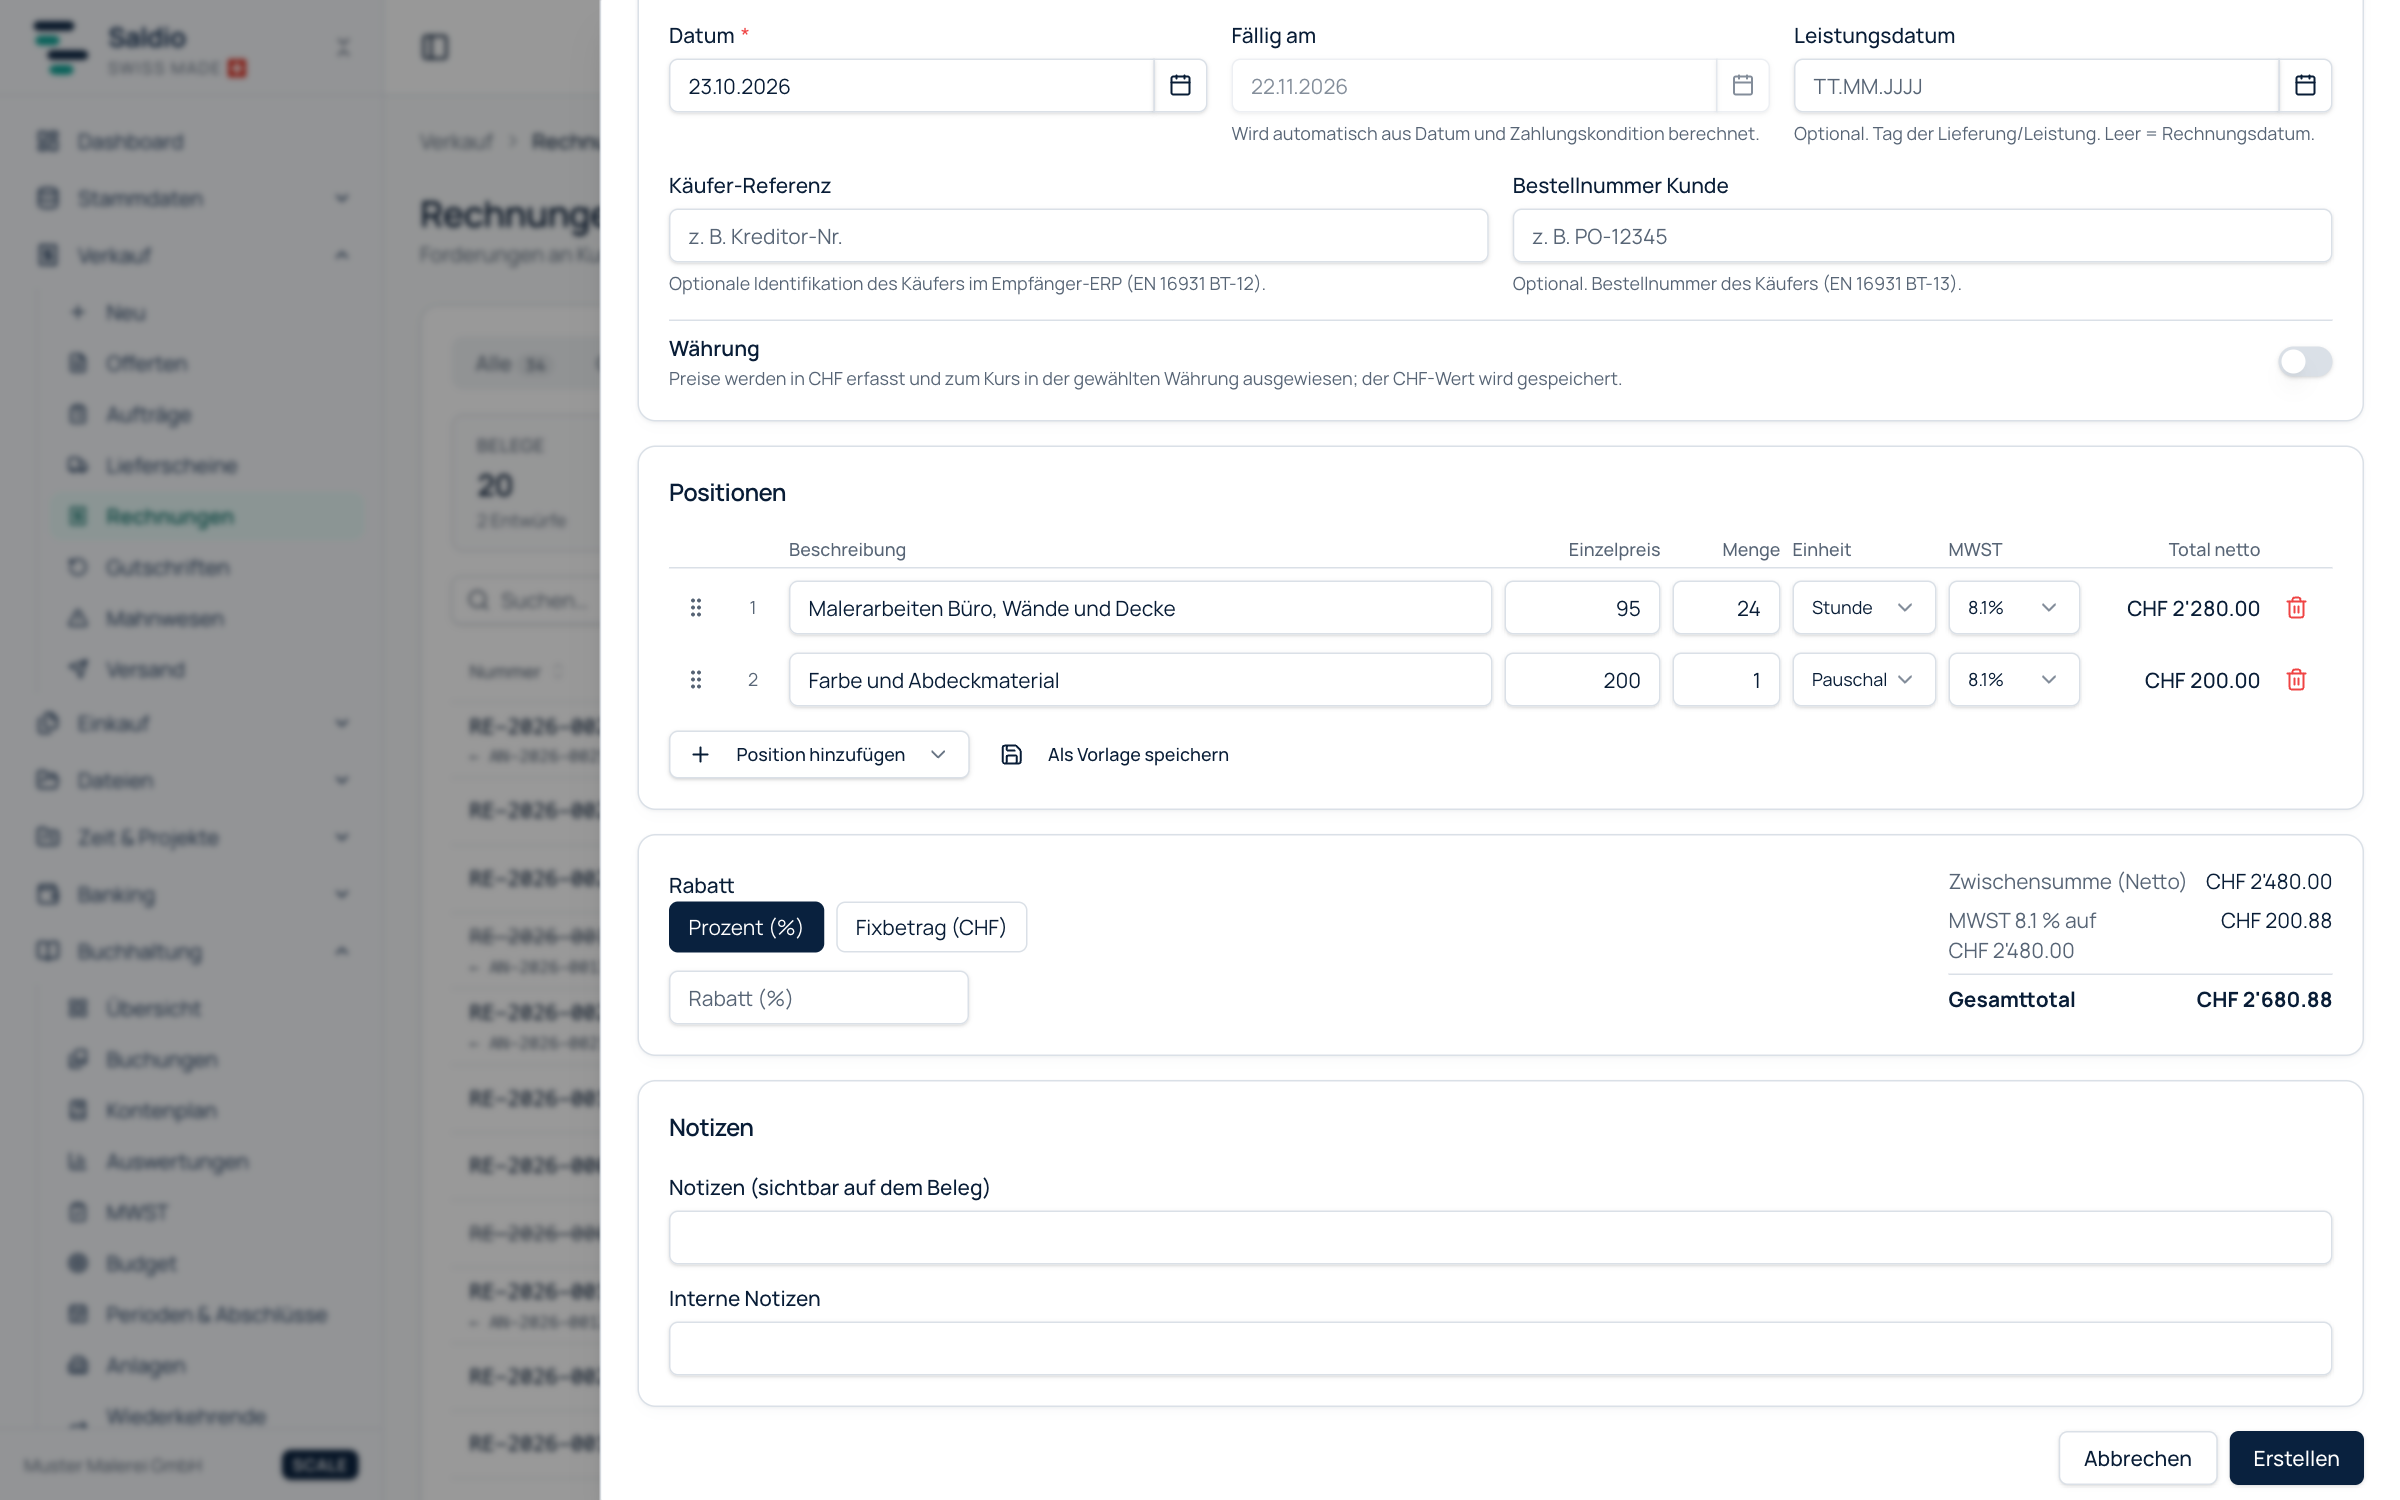Delete the Farbe und Abdeckmaterial position
The width and height of the screenshot is (2400, 1500).
(x=2296, y=680)
